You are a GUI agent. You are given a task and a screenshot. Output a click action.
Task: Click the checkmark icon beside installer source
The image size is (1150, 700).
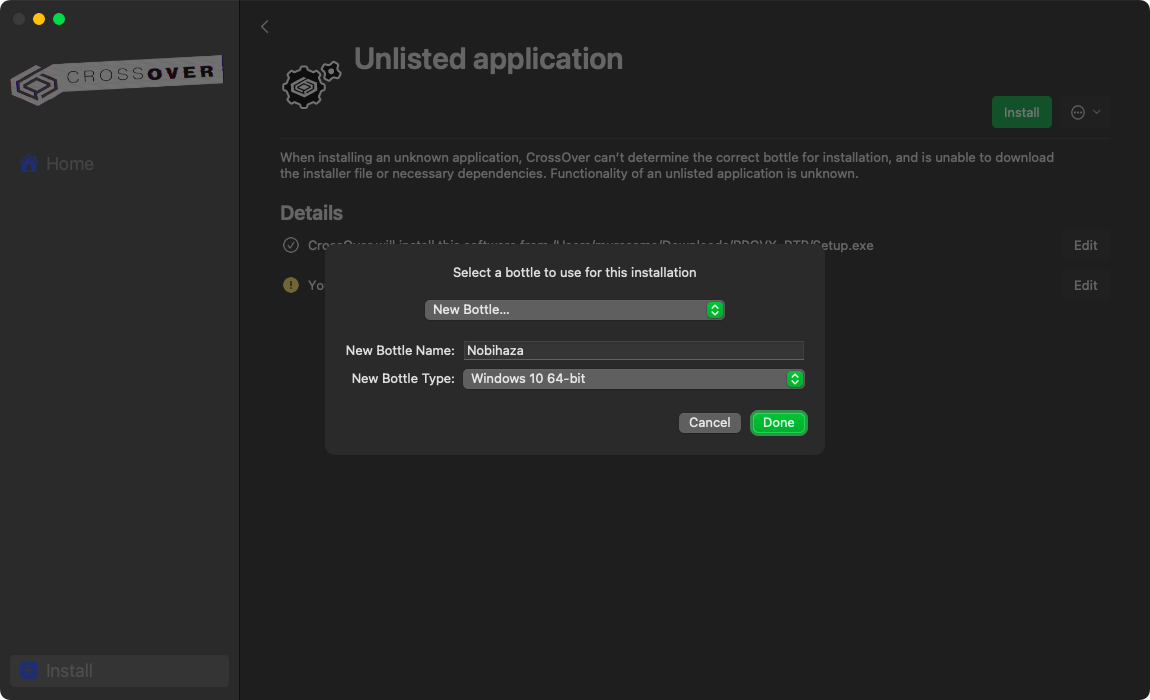point(291,245)
